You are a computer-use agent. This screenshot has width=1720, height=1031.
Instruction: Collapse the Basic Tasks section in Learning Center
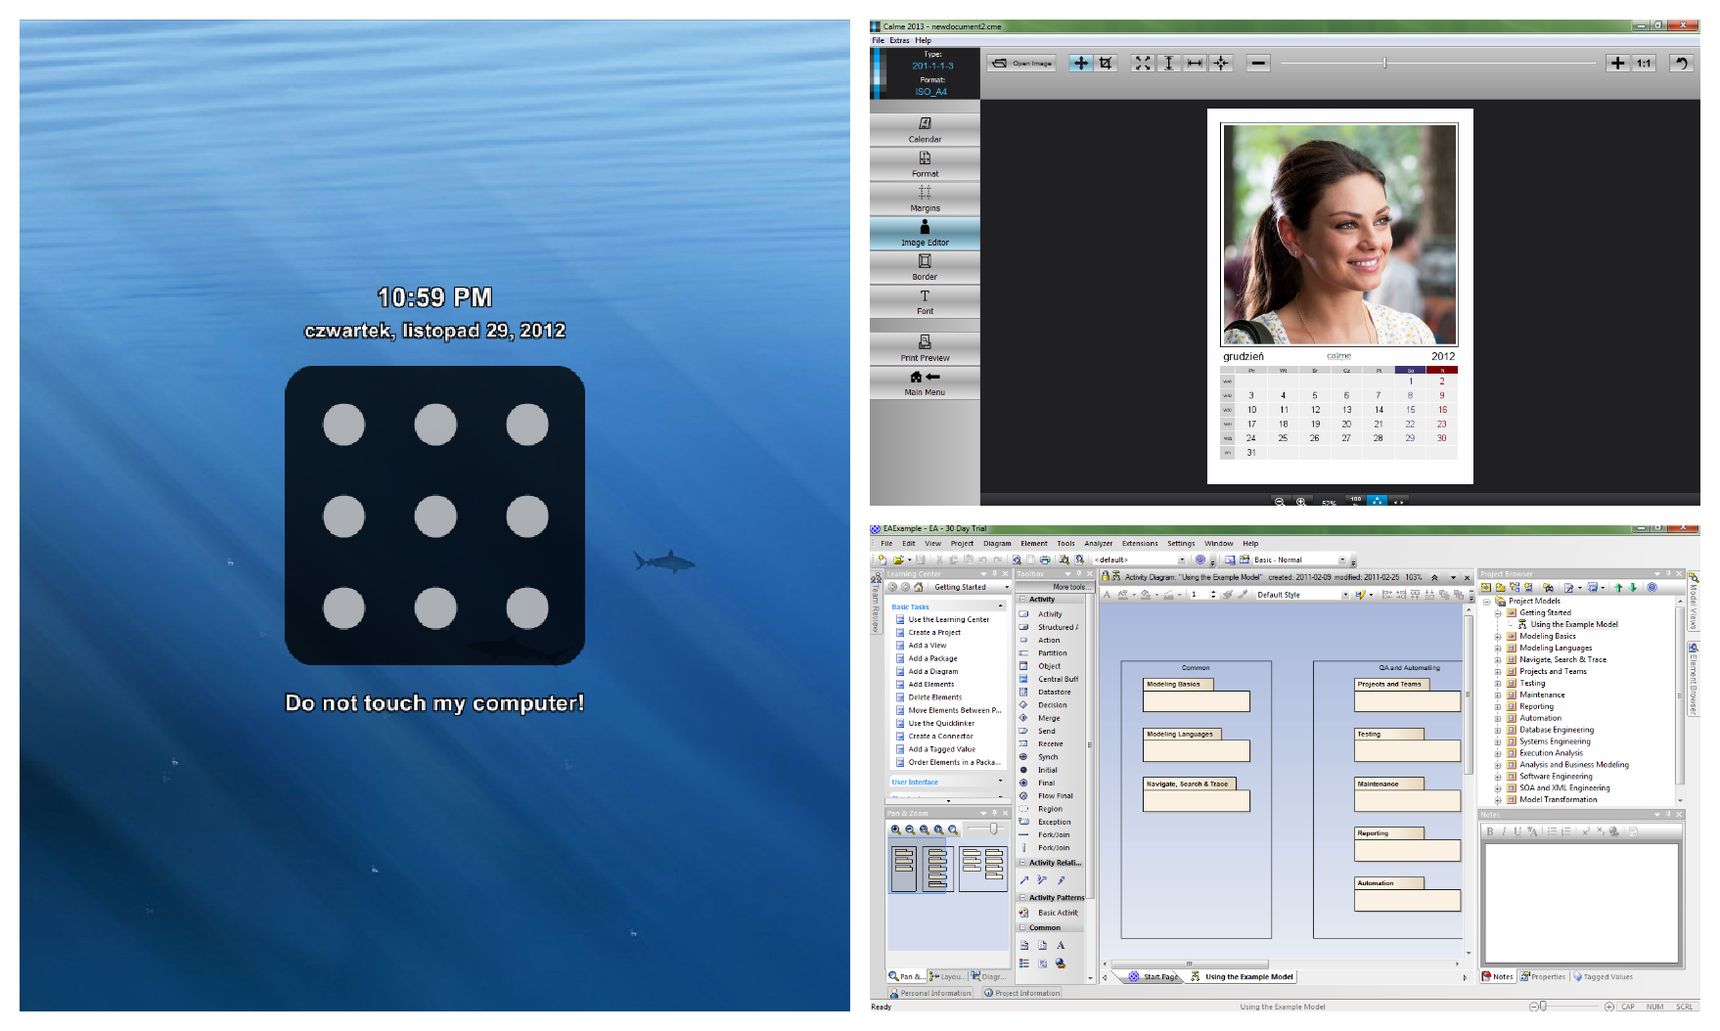1001,607
